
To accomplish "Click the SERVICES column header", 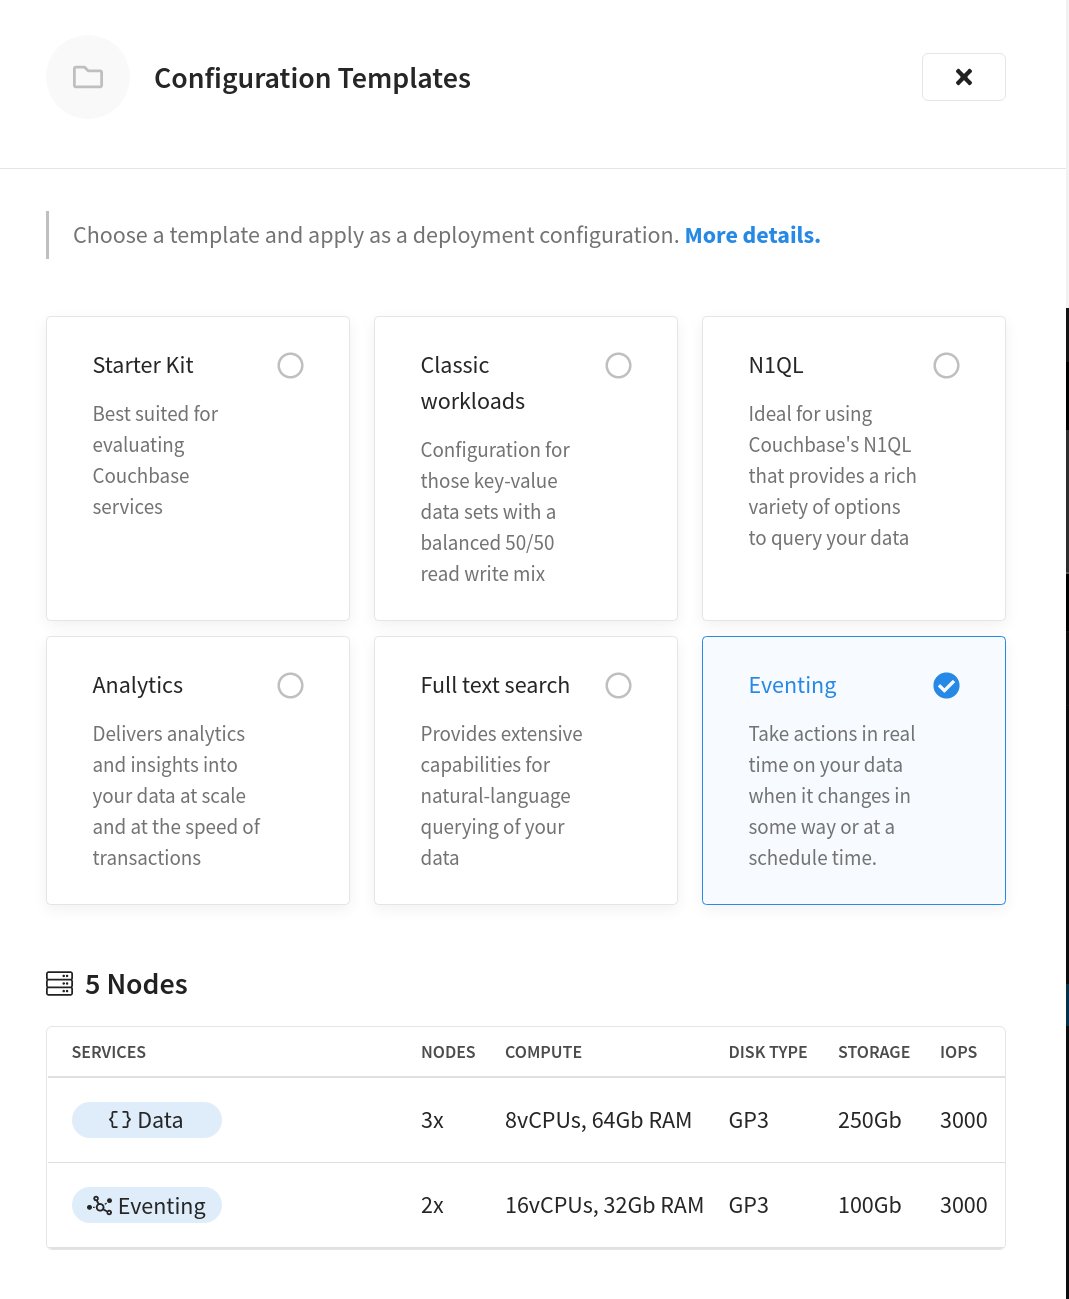I will coord(108,1051).
